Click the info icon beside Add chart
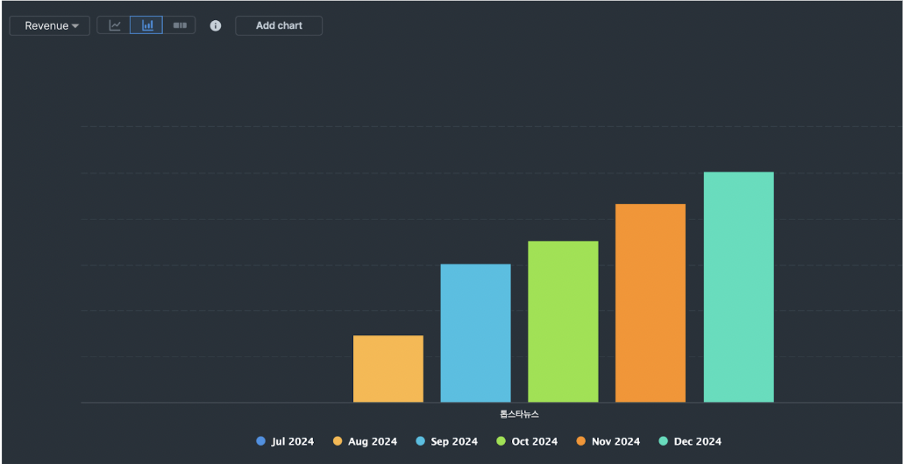 (215, 26)
